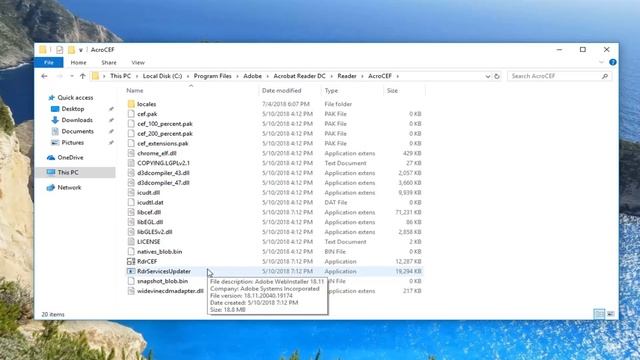Viewport: 640px width, 360px height.
Task: Expand the address bar history dropdown
Action: pyautogui.click(x=488, y=76)
